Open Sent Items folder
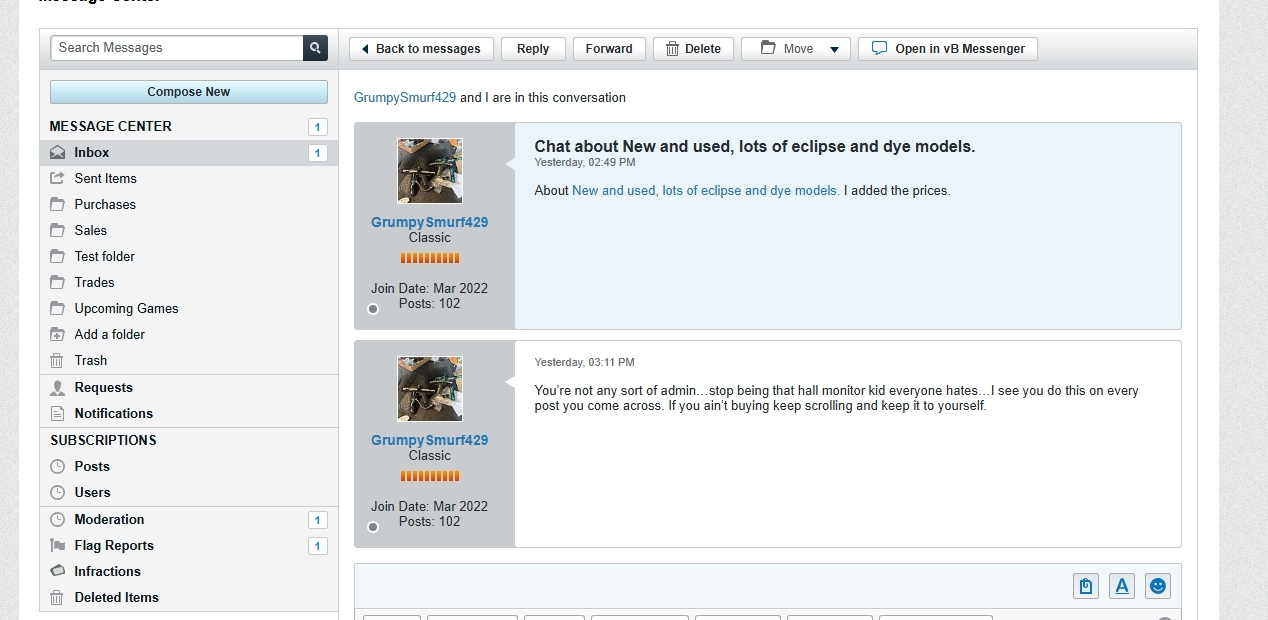The height and width of the screenshot is (620, 1268). (105, 178)
